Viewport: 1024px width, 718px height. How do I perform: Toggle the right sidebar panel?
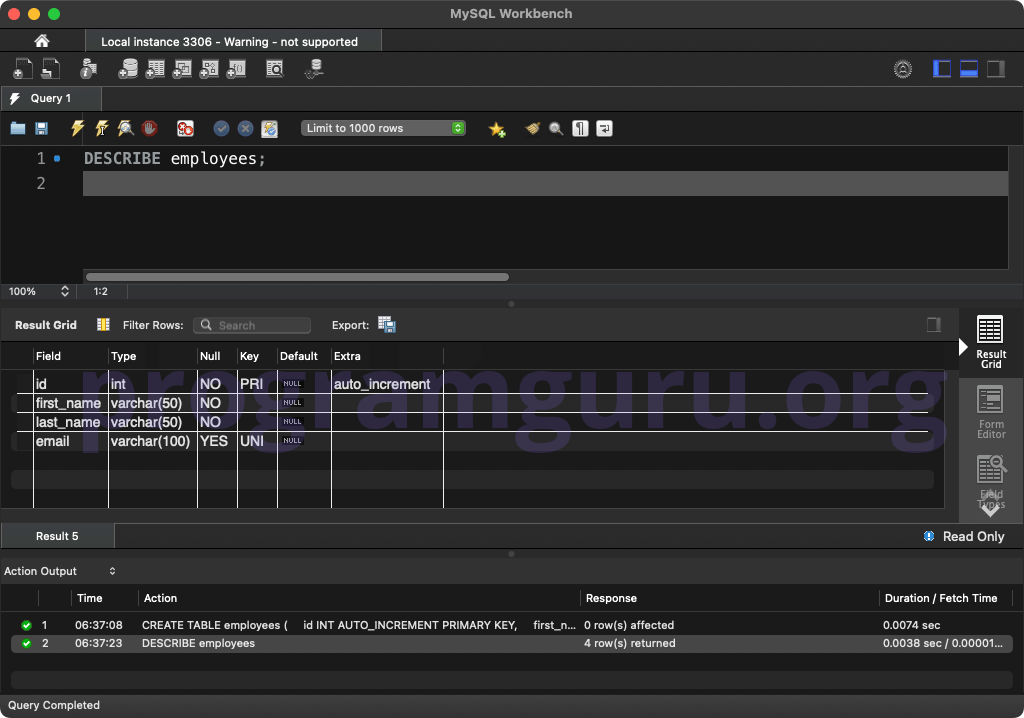pyautogui.click(x=995, y=69)
